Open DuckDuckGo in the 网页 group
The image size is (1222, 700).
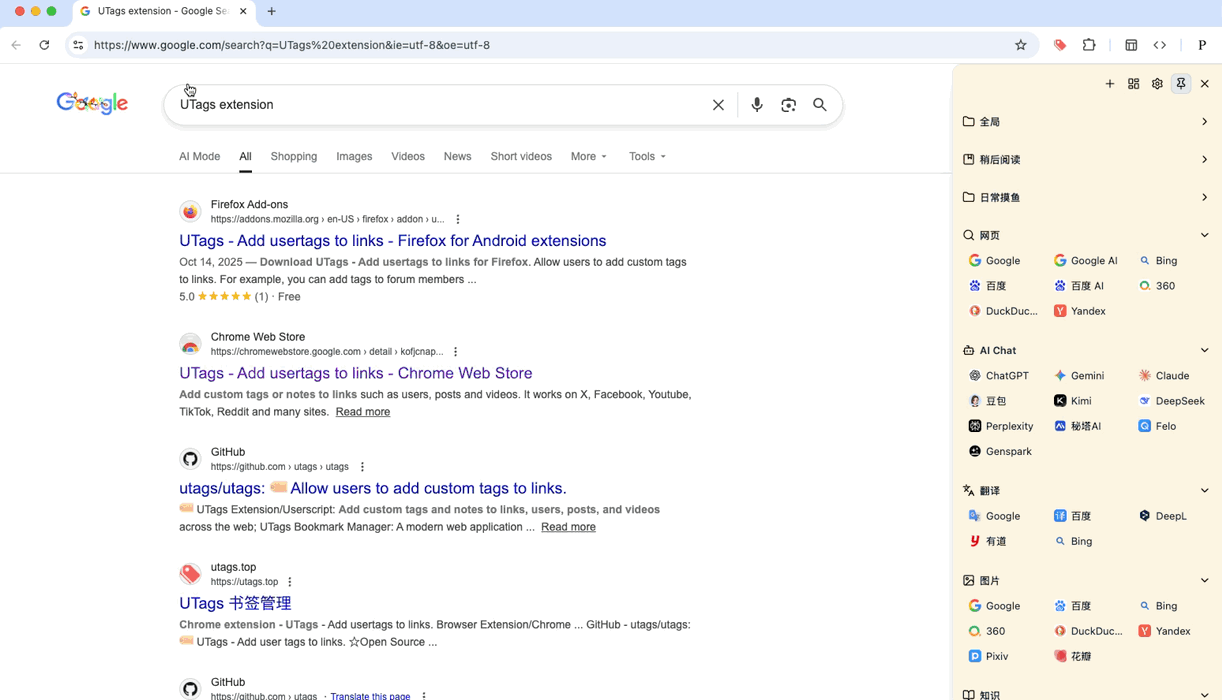click(1003, 311)
